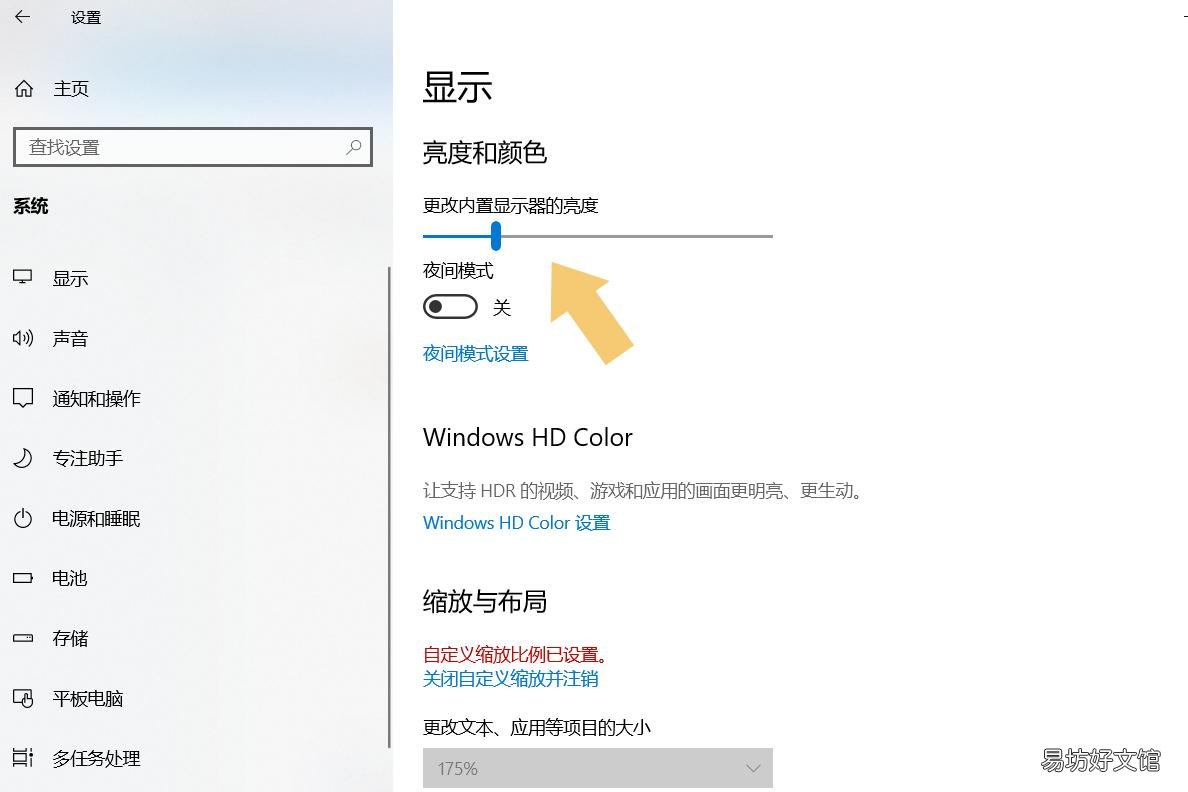The image size is (1188, 792).
Task: Open the 平板电脑 (Tablet) settings page
Action: point(87,698)
